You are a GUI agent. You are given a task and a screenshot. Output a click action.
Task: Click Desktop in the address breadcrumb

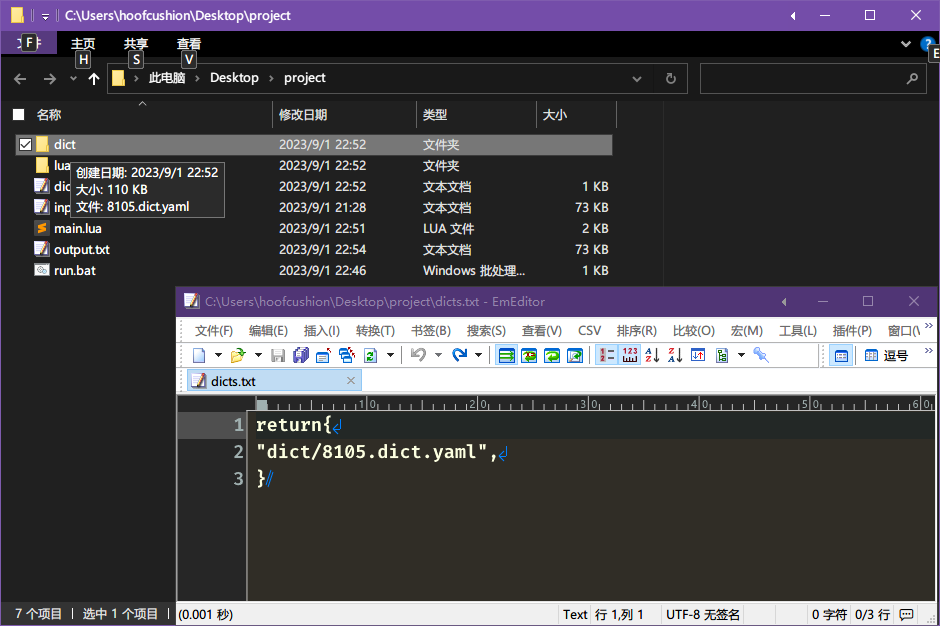tap(234, 78)
